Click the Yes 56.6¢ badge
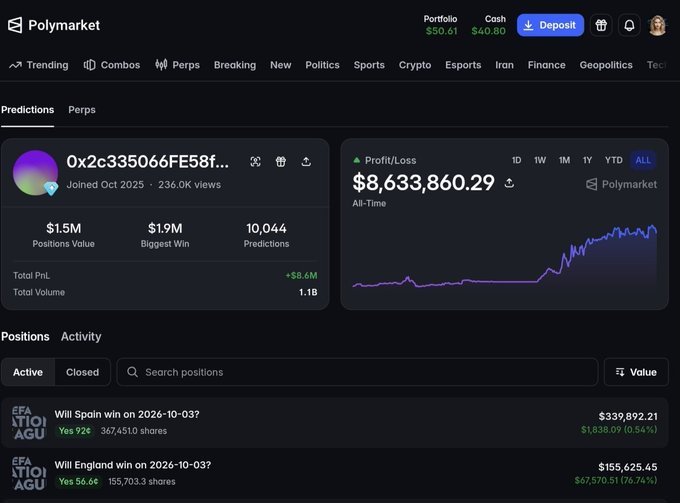 78,482
